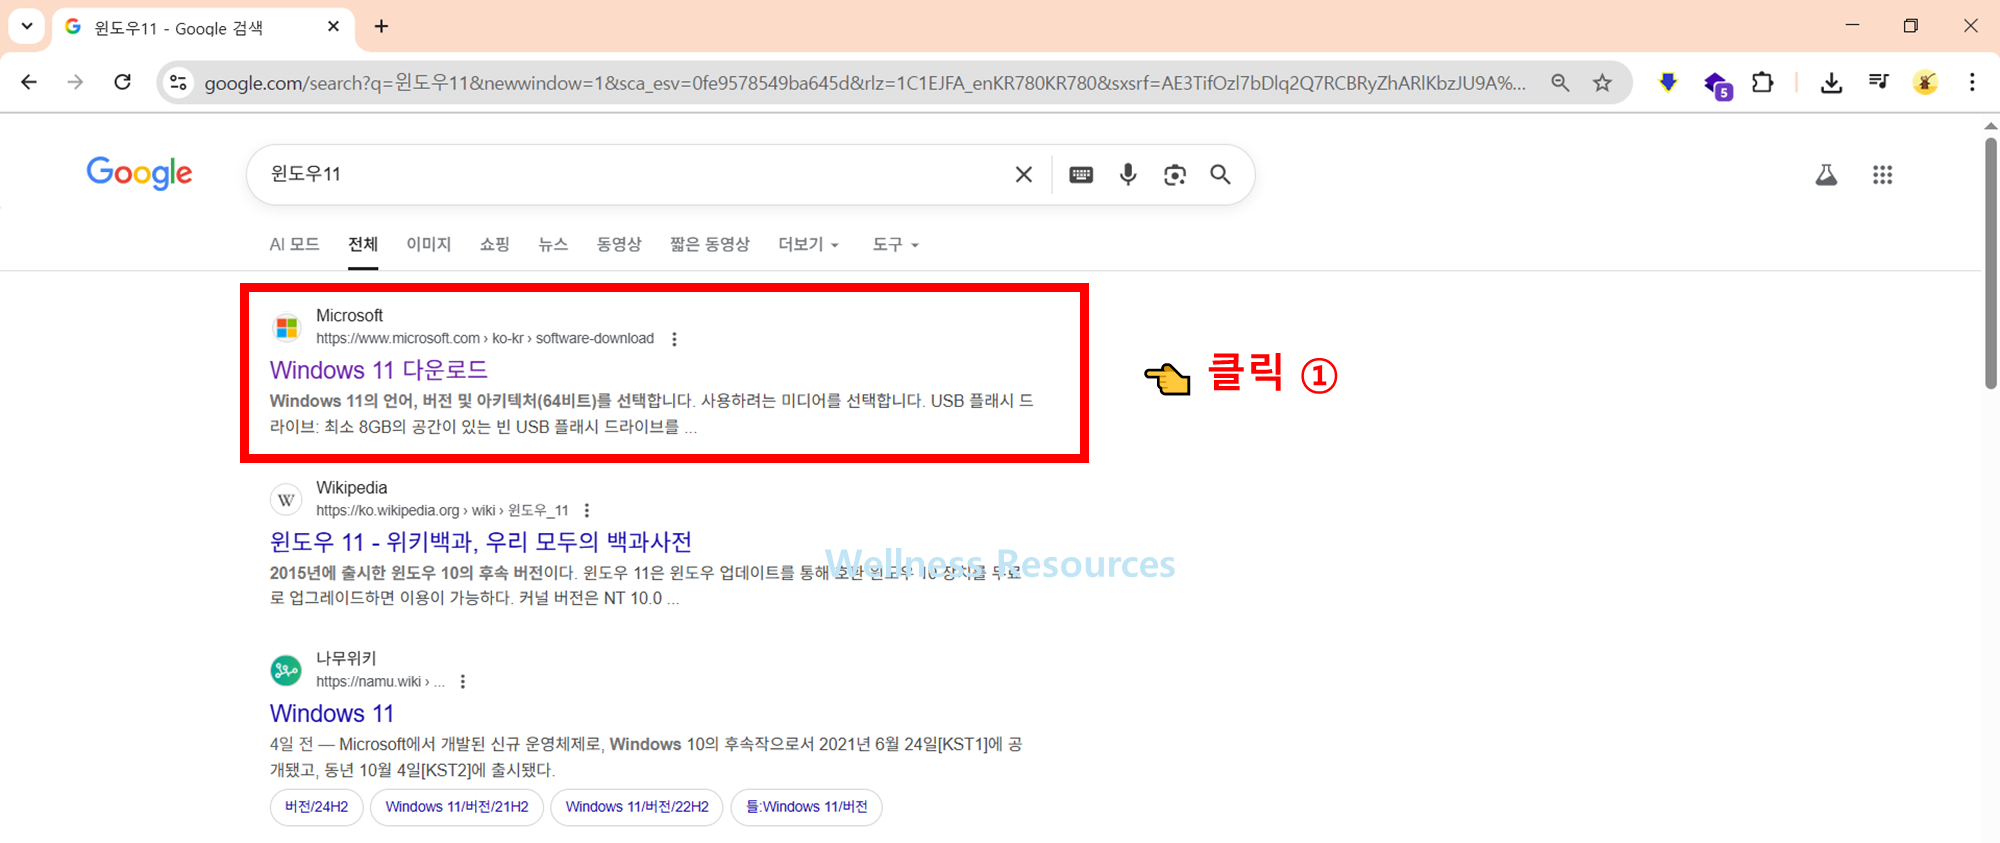This screenshot has width=2000, height=843.
Task: Open more options for Microsoft result
Action: coord(675,339)
